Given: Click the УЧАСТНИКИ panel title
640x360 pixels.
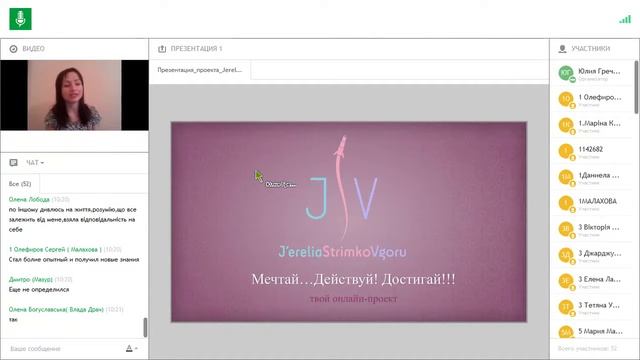Looking at the screenshot, I should [x=591, y=49].
